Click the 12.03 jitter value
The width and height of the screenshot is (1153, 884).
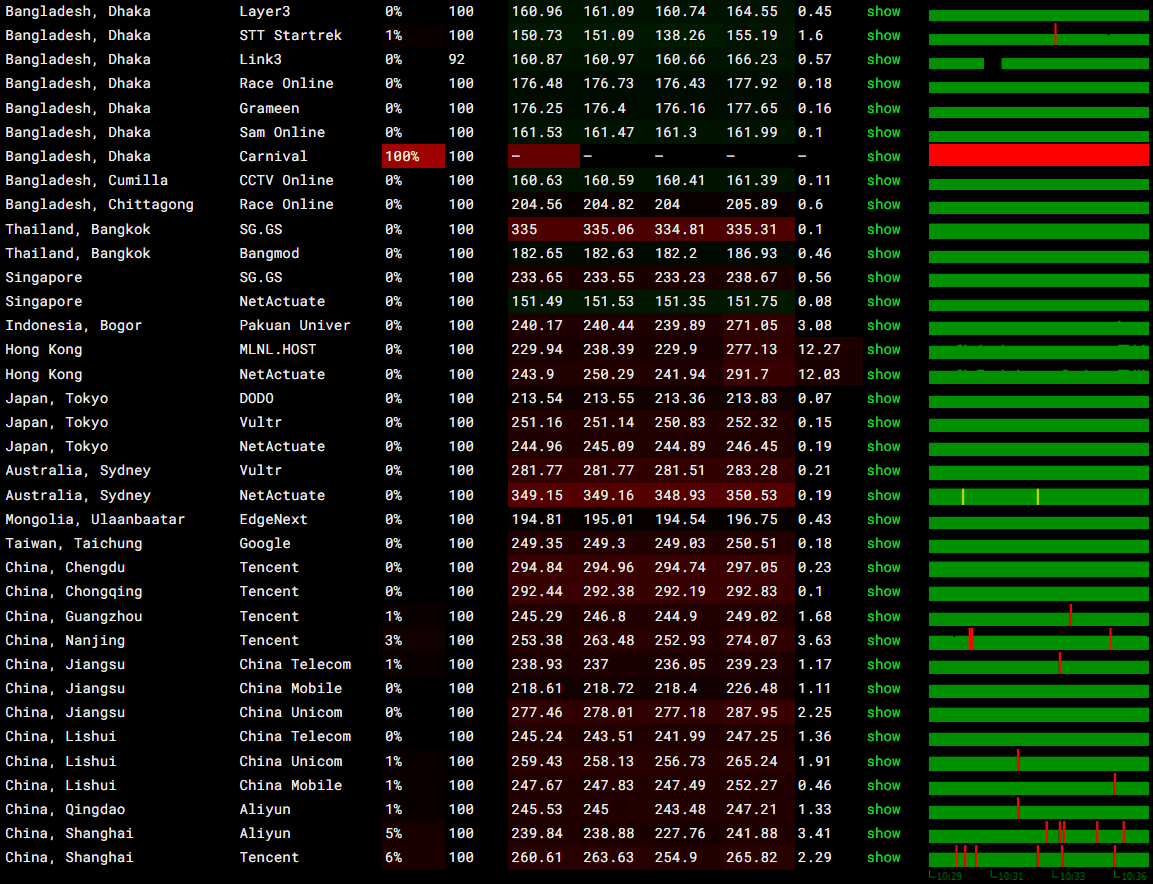click(x=819, y=374)
